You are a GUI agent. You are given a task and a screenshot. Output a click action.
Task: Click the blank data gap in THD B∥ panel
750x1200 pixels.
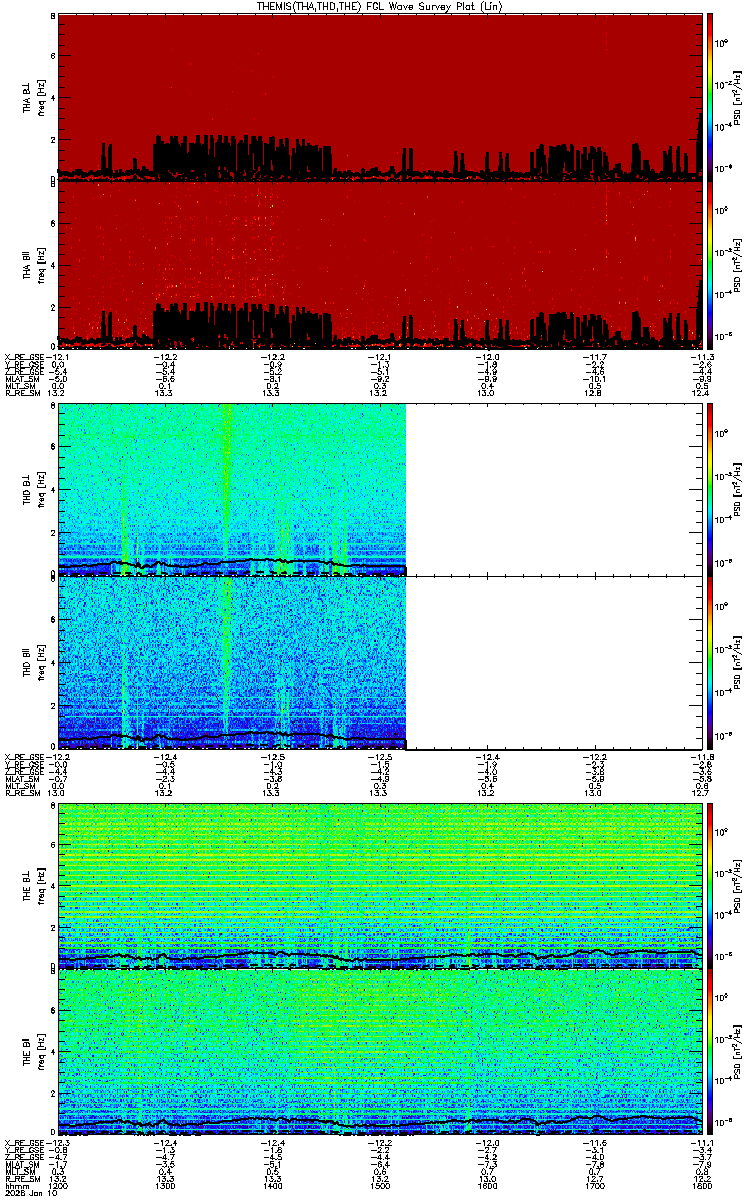click(x=555, y=661)
